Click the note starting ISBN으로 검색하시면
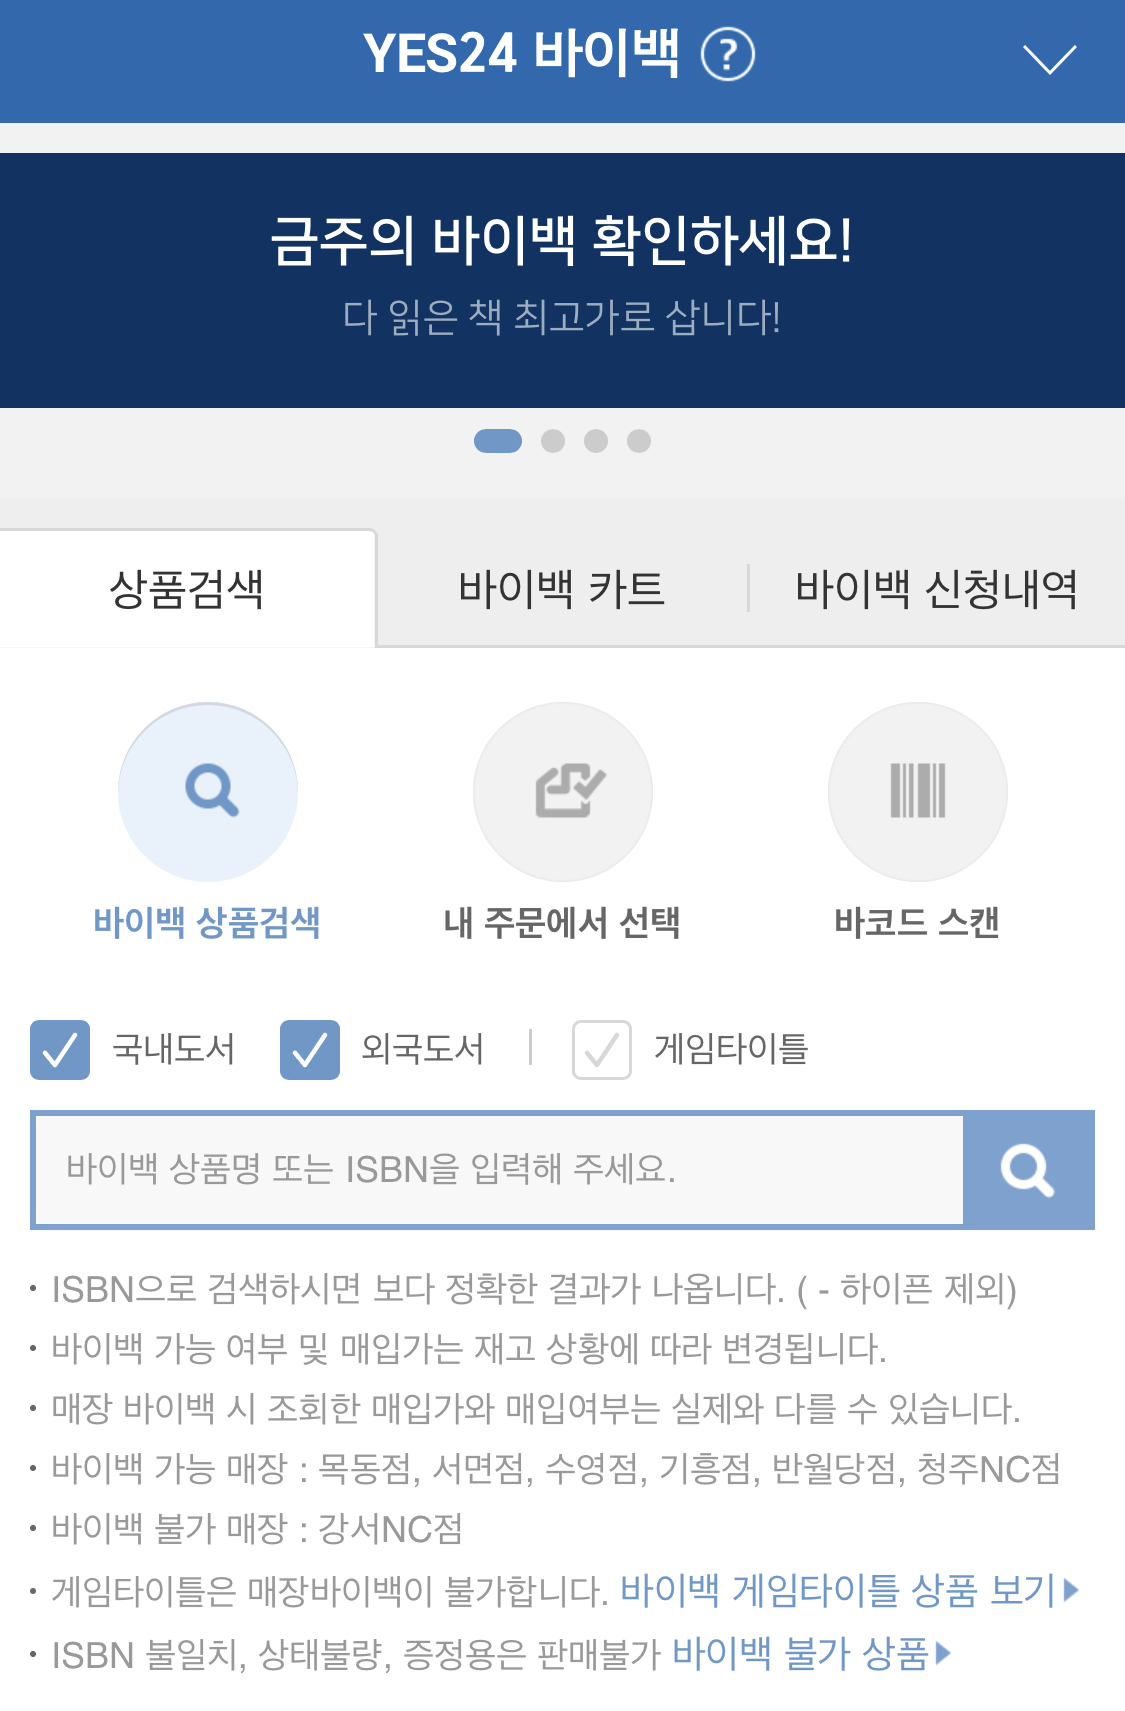Viewport: 1125px width, 1711px height. [x=534, y=1289]
